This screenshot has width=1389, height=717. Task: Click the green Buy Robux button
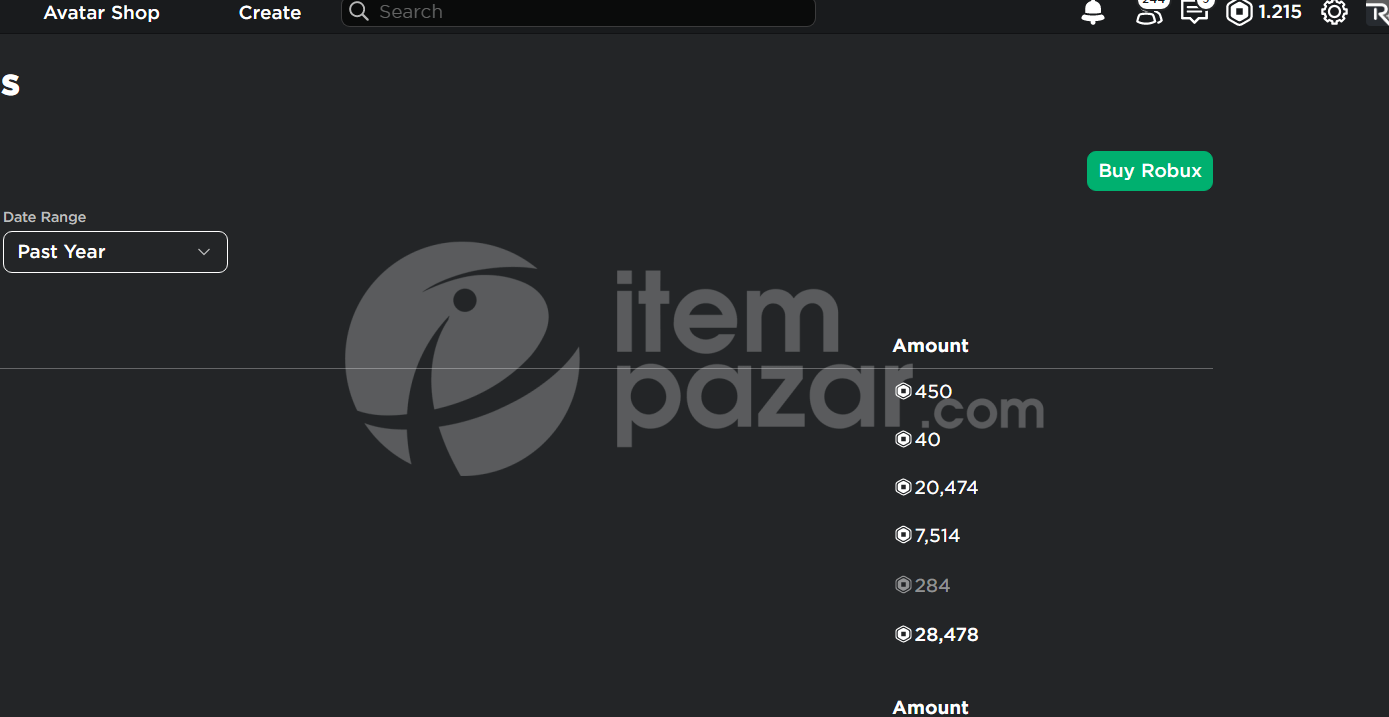1150,171
